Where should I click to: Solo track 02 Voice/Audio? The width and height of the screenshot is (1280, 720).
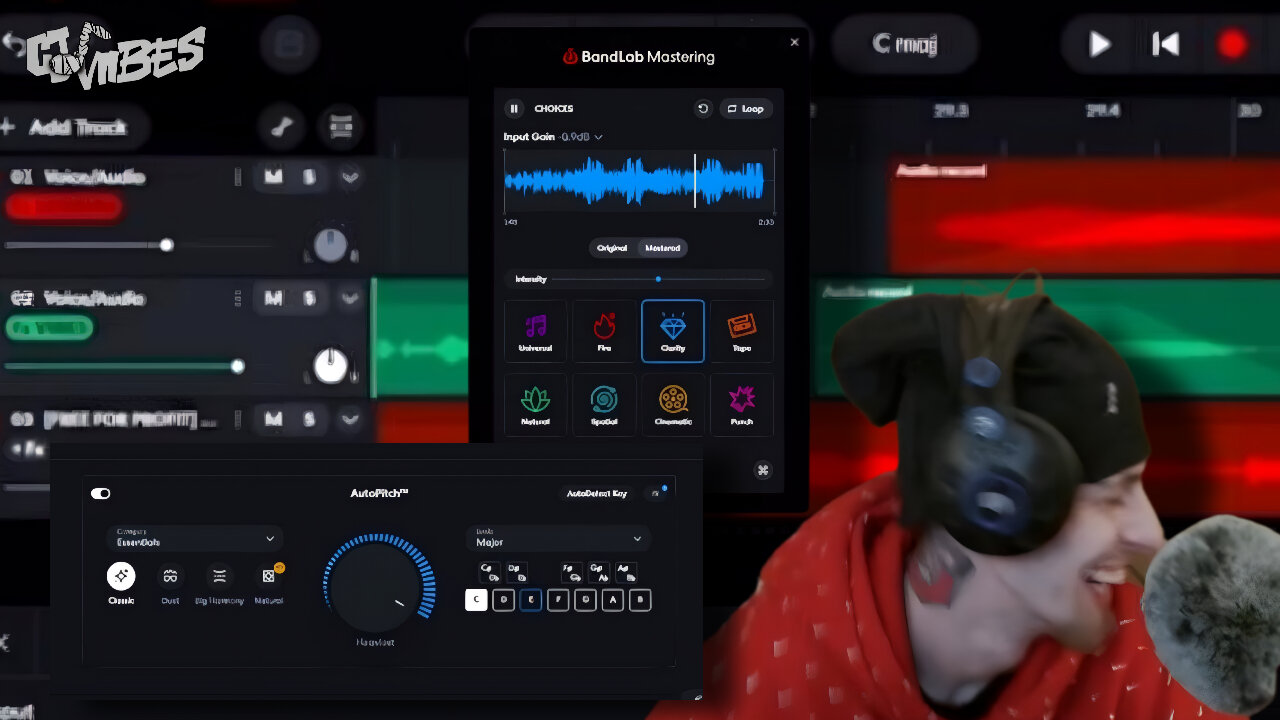(309, 298)
